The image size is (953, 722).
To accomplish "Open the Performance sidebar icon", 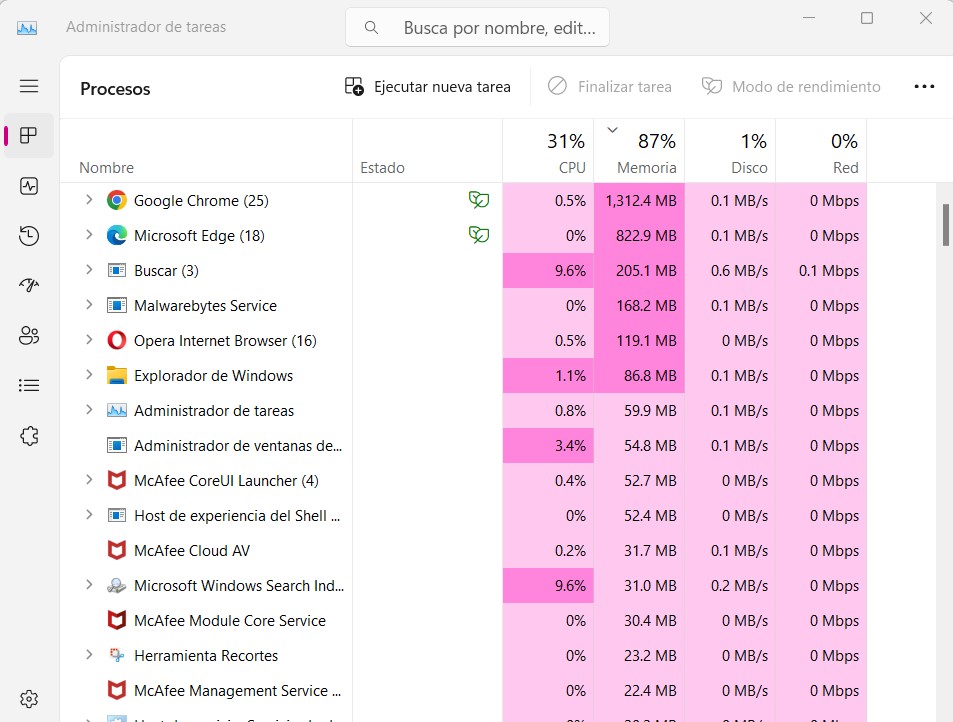I will [x=29, y=185].
